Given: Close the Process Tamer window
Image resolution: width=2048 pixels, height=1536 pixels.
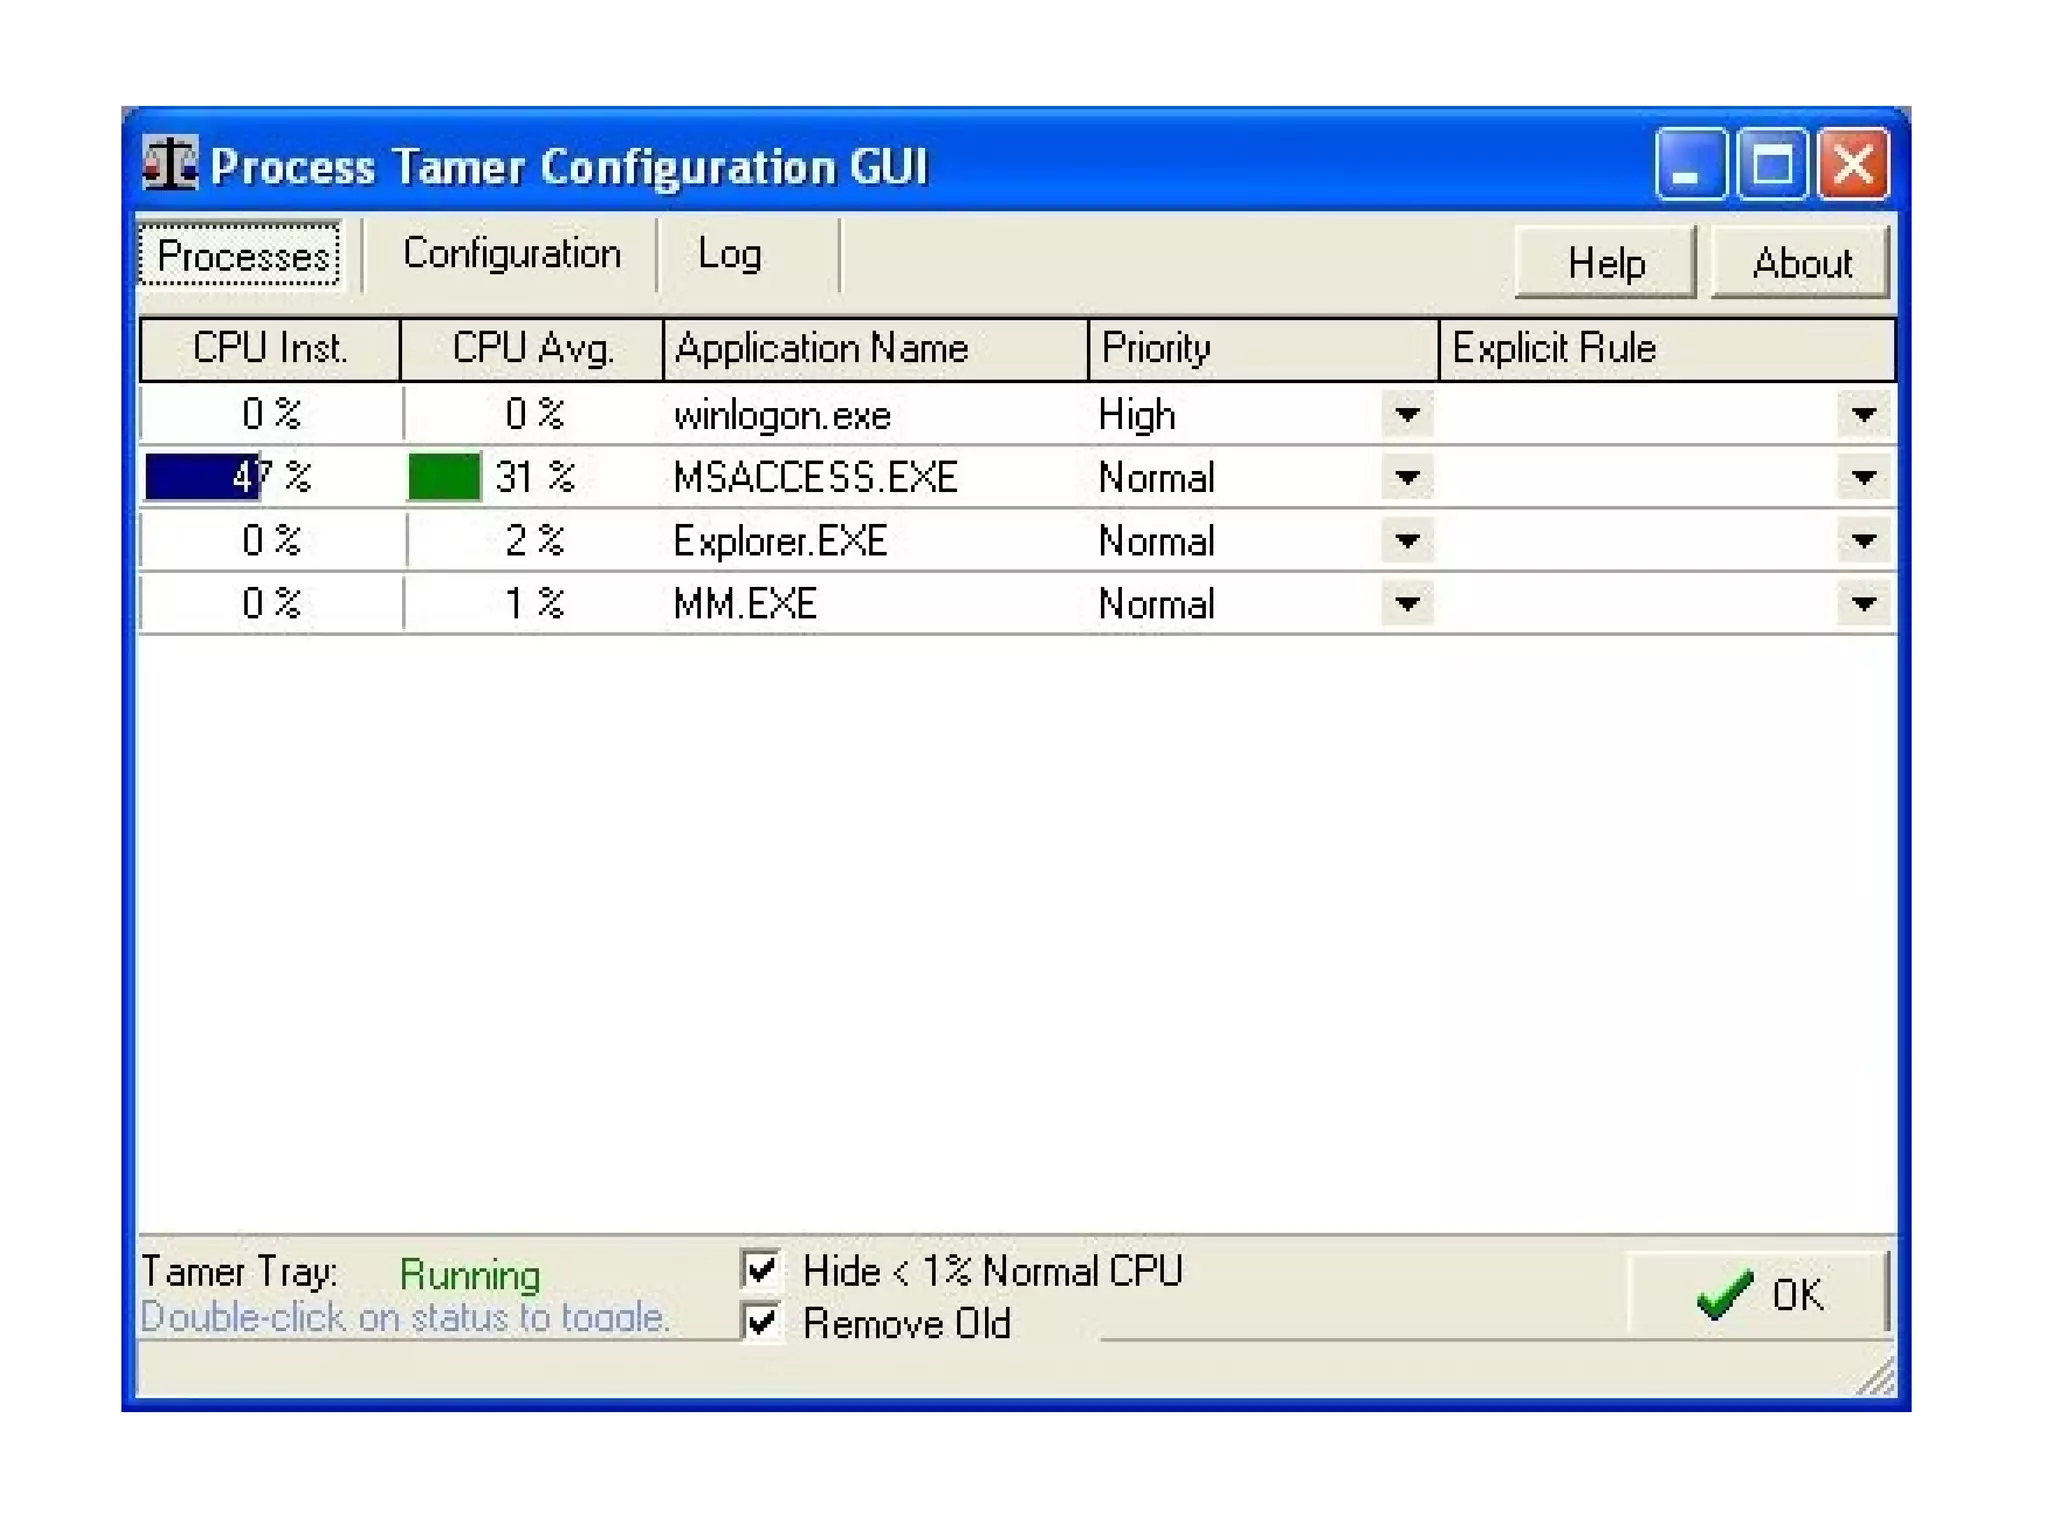Looking at the screenshot, I should click(x=1852, y=164).
